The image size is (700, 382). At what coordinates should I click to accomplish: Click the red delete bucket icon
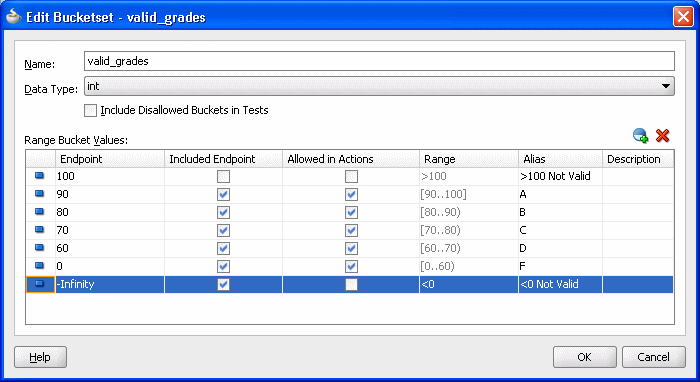click(x=662, y=136)
